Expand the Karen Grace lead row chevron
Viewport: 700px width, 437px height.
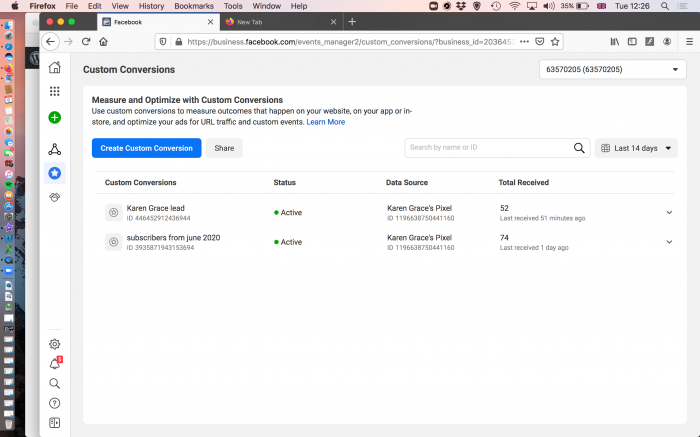click(669, 212)
